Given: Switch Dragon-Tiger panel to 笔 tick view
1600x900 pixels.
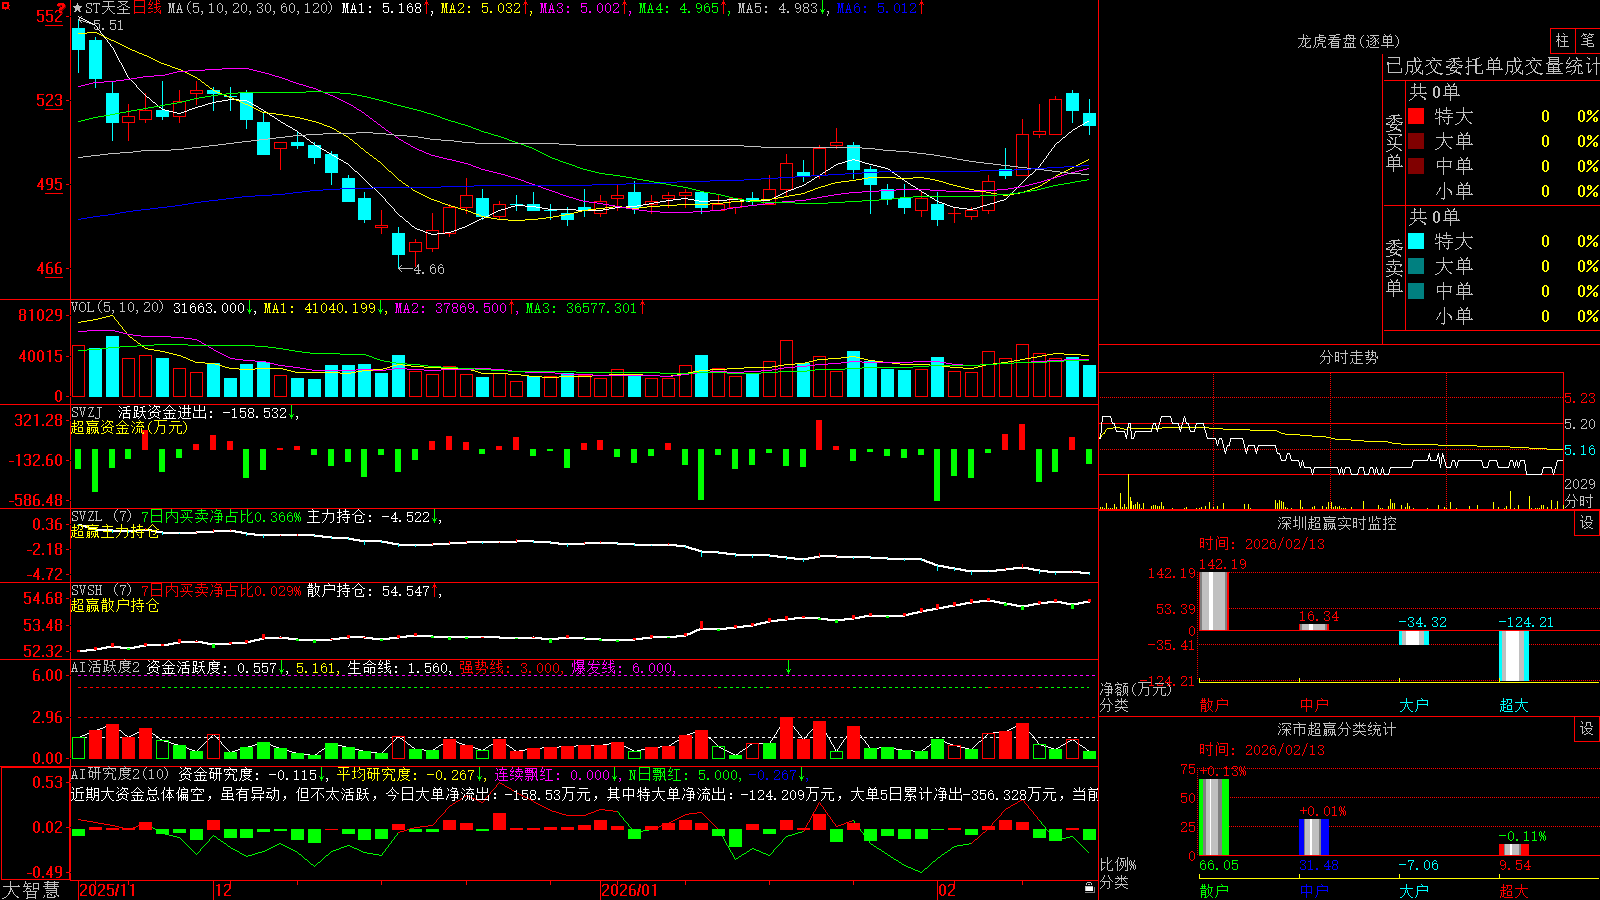Looking at the screenshot, I should pyautogui.click(x=1587, y=41).
